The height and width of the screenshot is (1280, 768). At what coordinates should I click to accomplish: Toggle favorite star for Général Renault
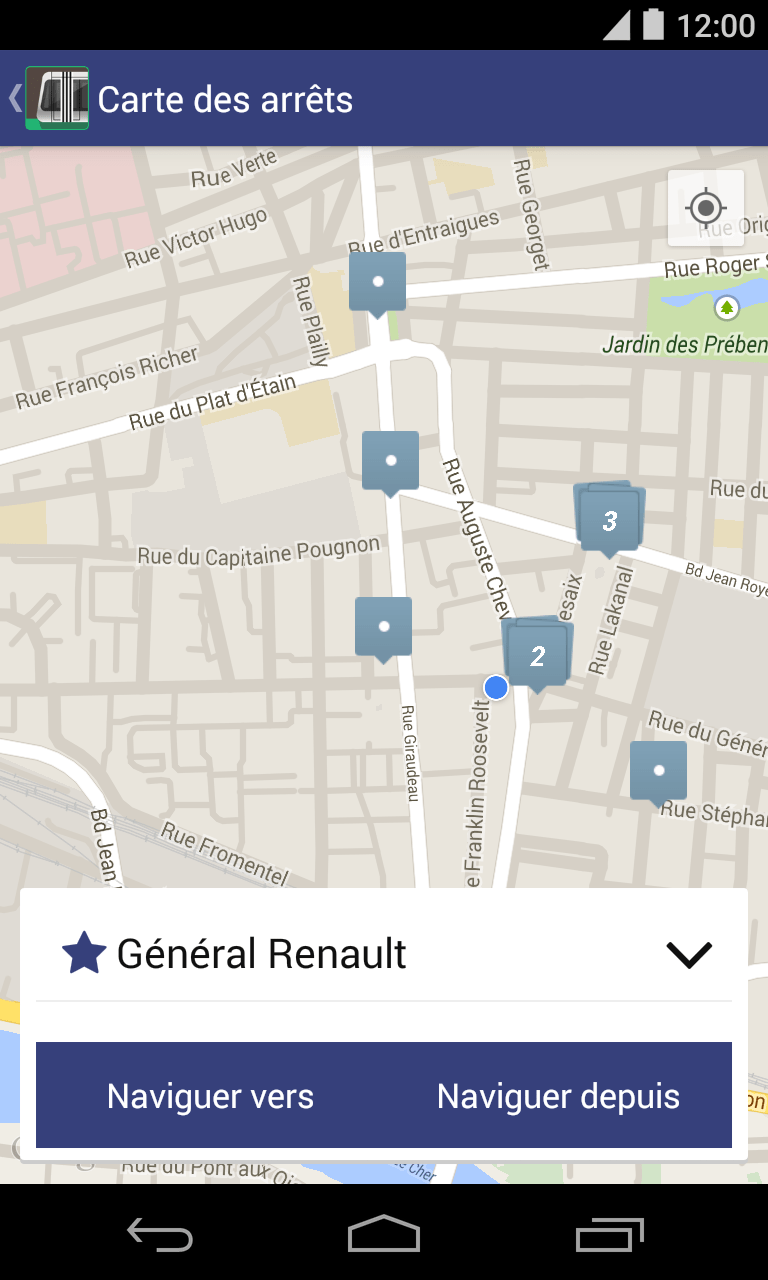[x=84, y=954]
